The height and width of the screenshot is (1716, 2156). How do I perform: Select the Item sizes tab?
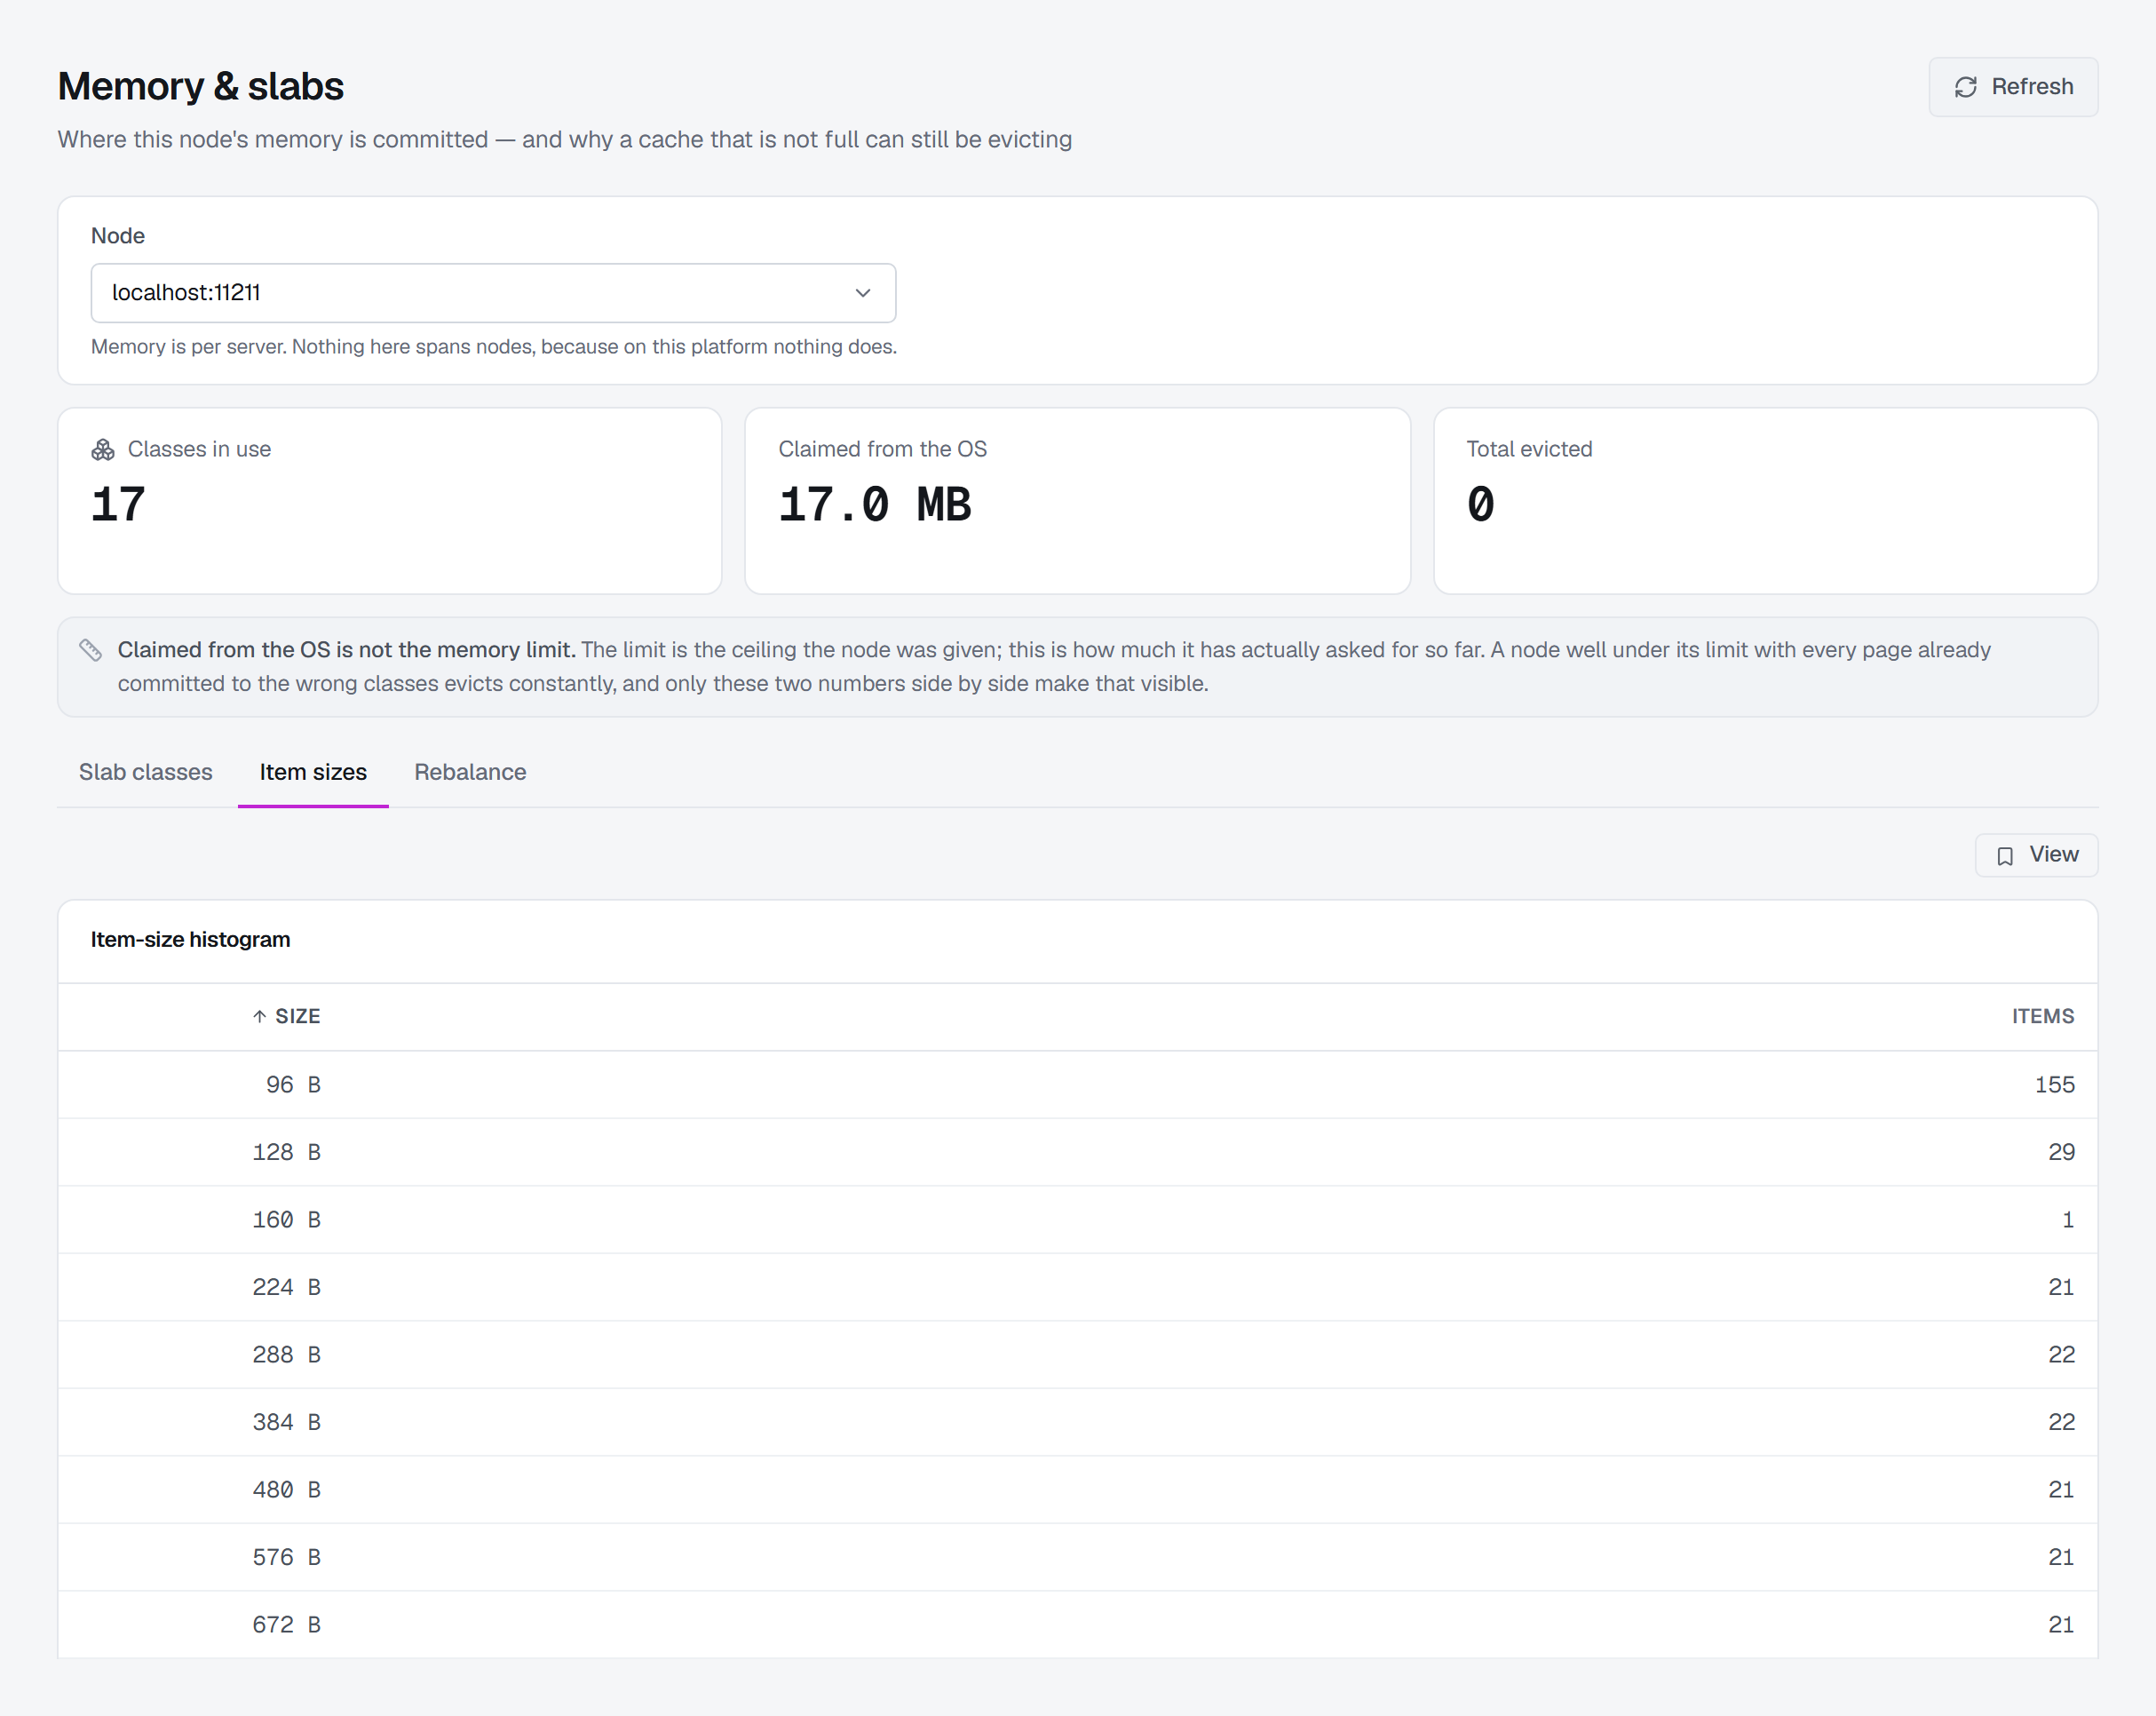(313, 772)
